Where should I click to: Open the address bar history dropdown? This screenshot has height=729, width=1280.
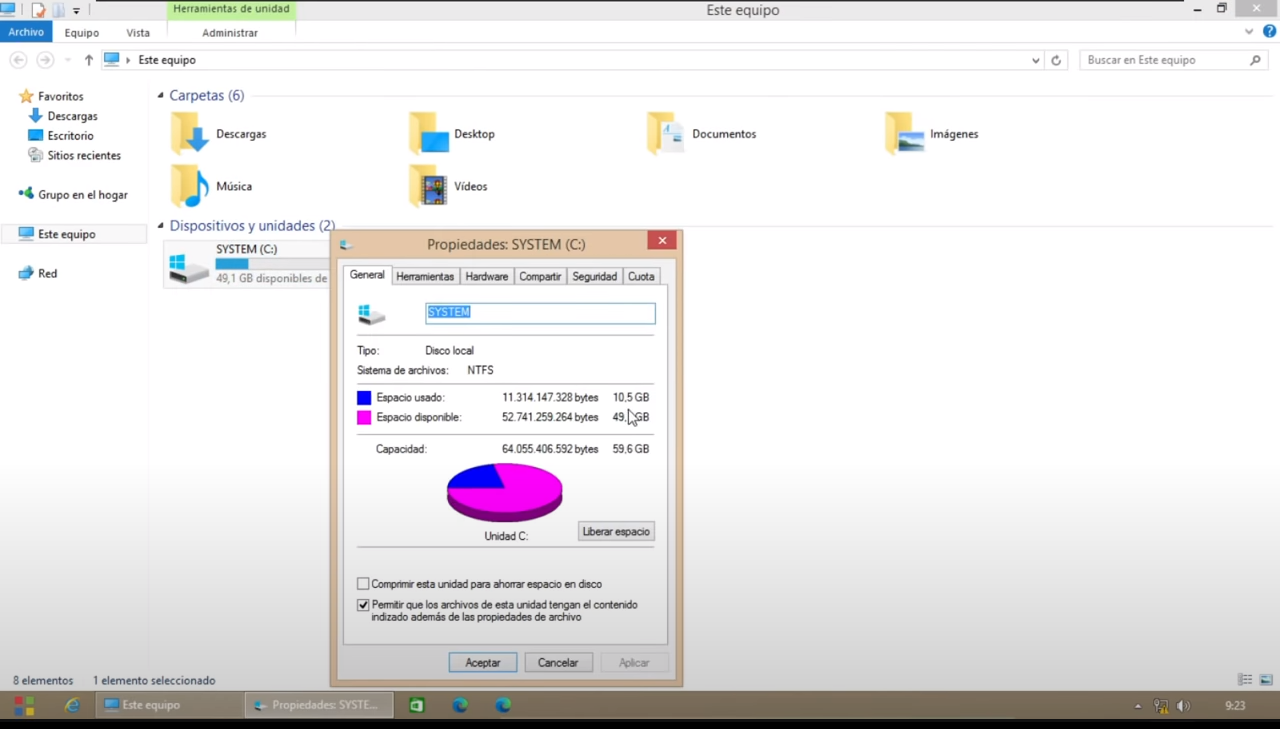[x=1035, y=60]
